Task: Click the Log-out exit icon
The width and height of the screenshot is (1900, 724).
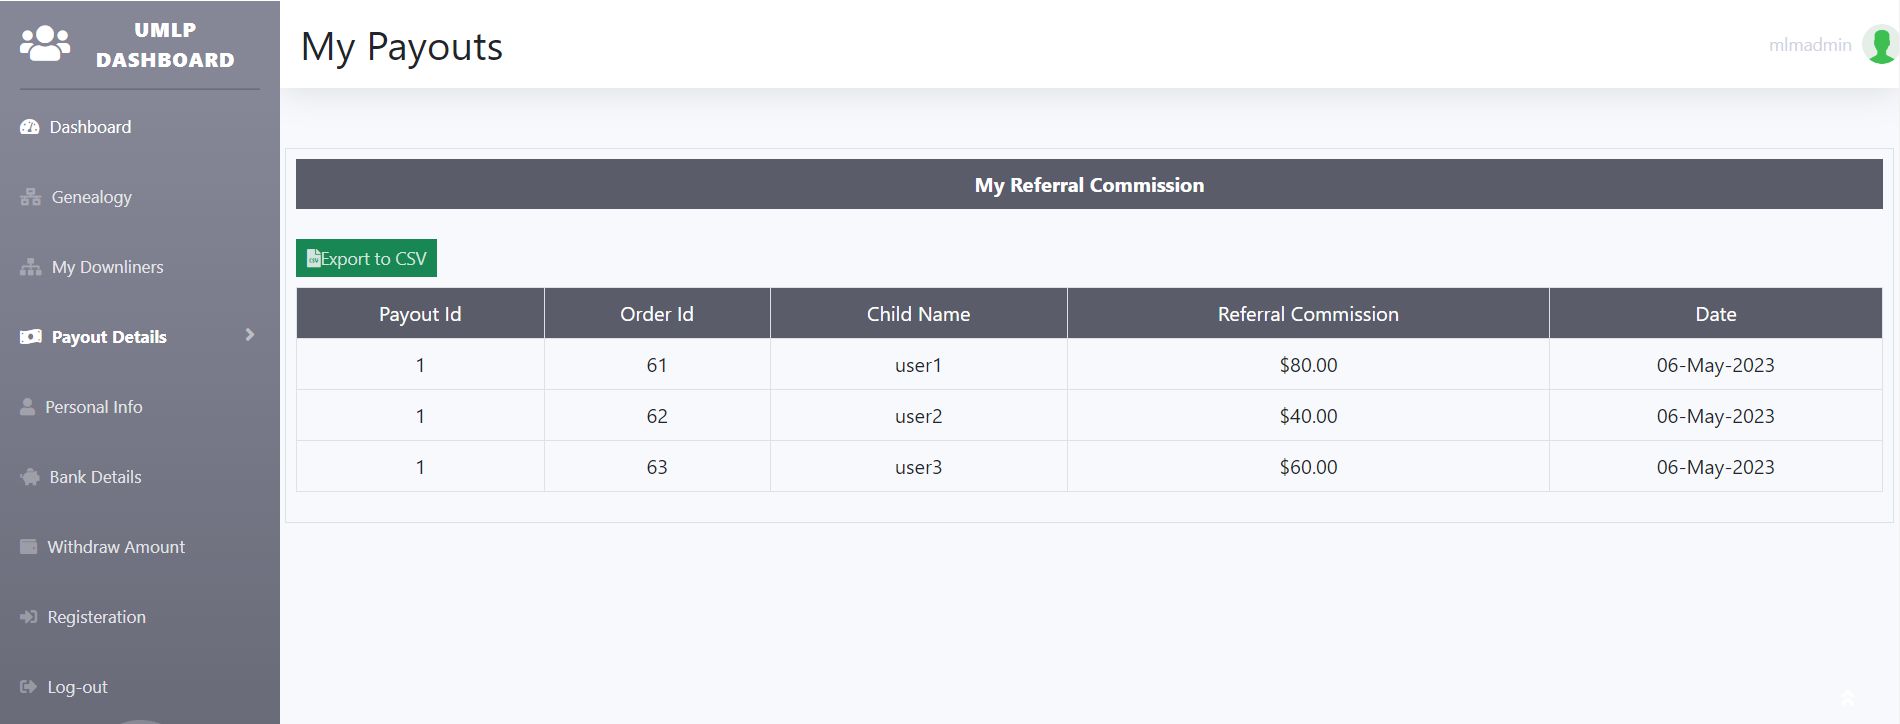Action: 28,687
